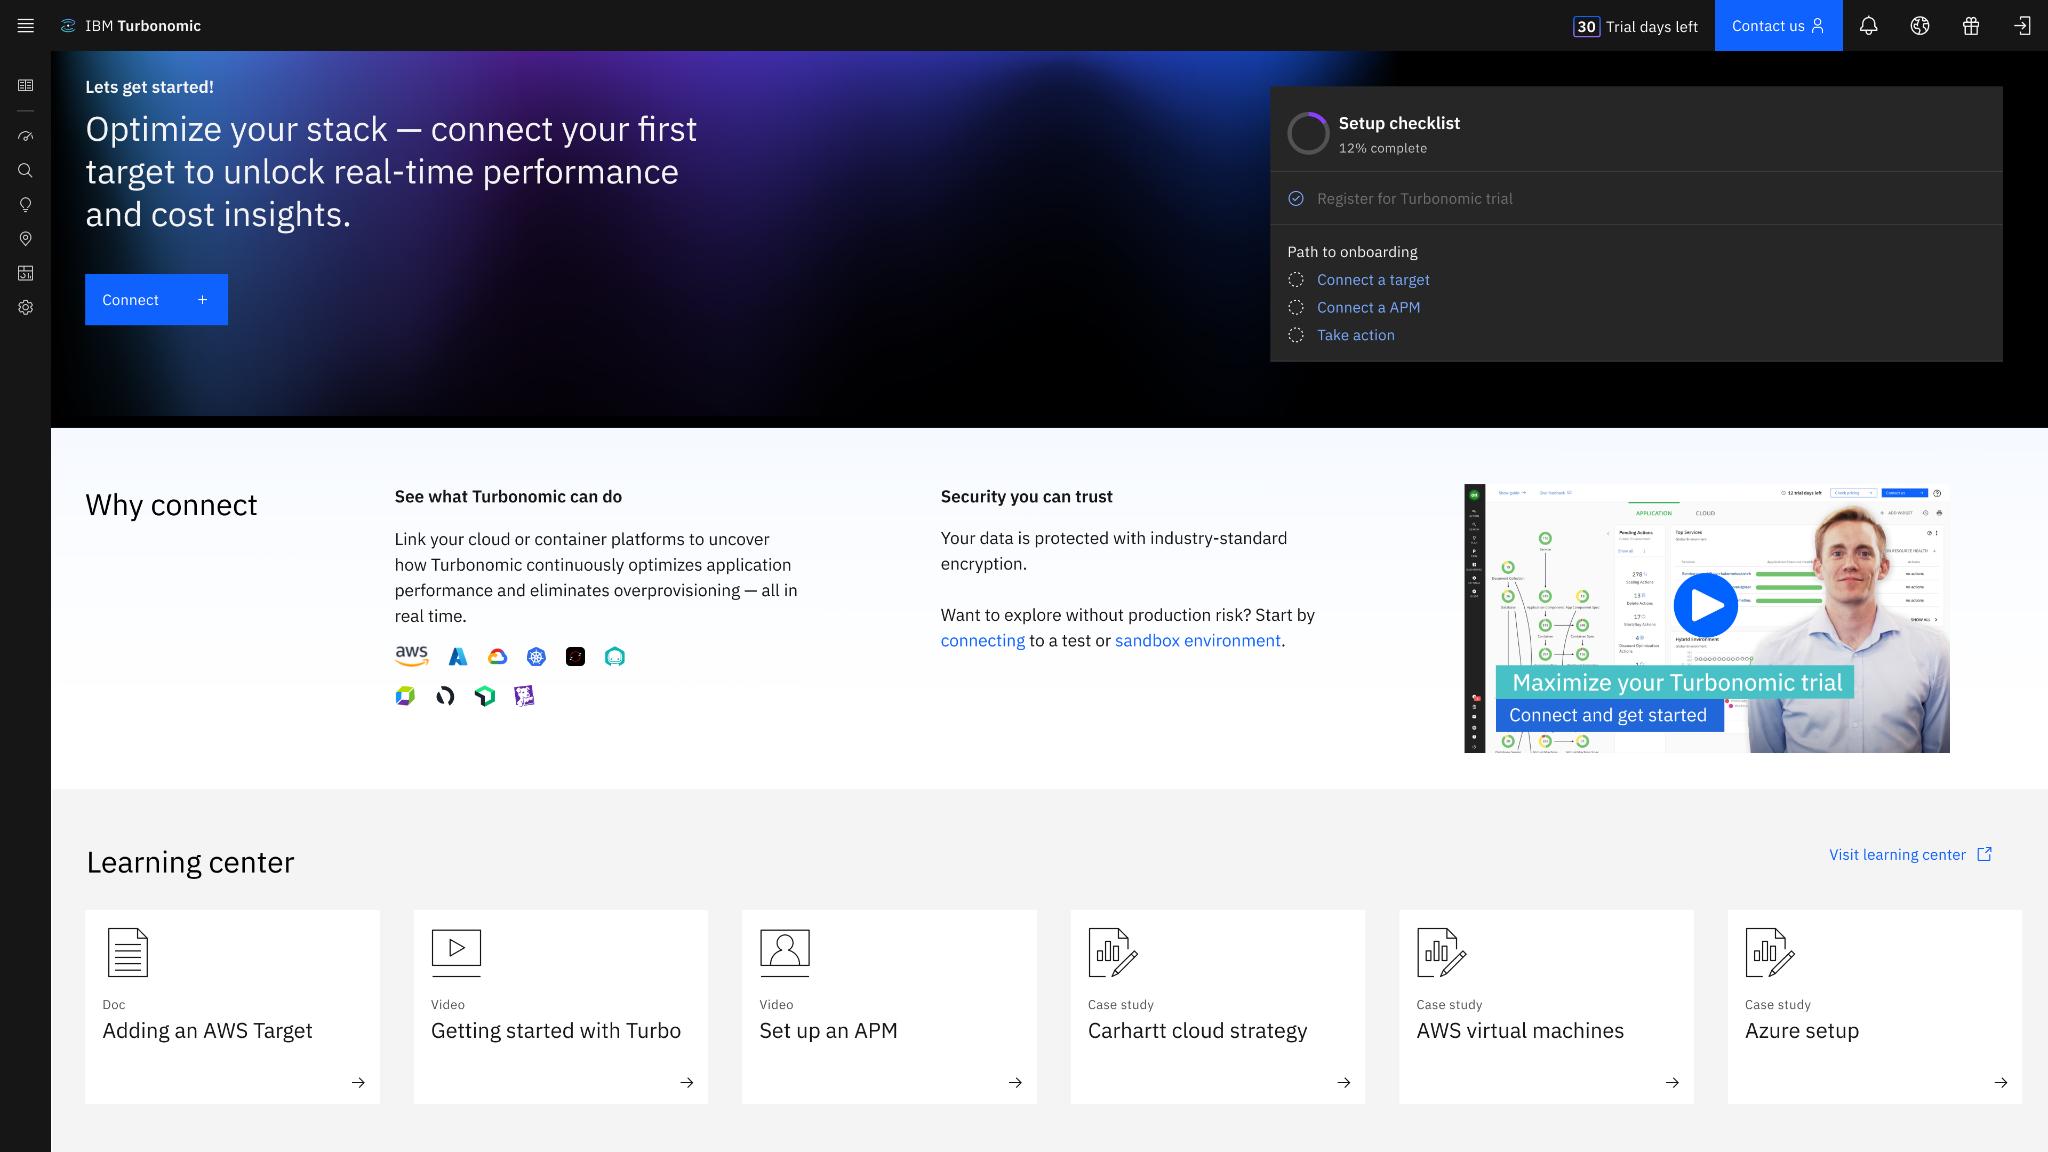Image resolution: width=2048 pixels, height=1152 pixels.
Task: Open the search icon in sidebar
Action: tap(26, 171)
